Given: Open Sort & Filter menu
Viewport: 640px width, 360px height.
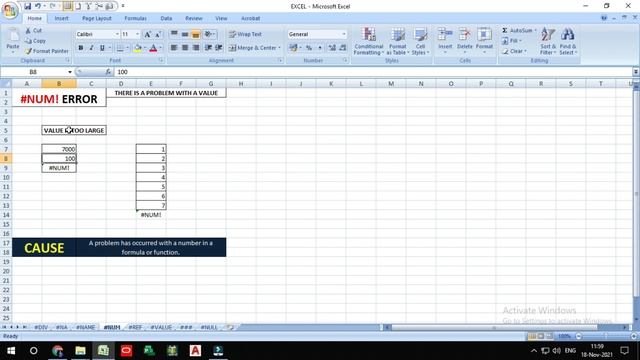Looking at the screenshot, I should click(x=548, y=41).
